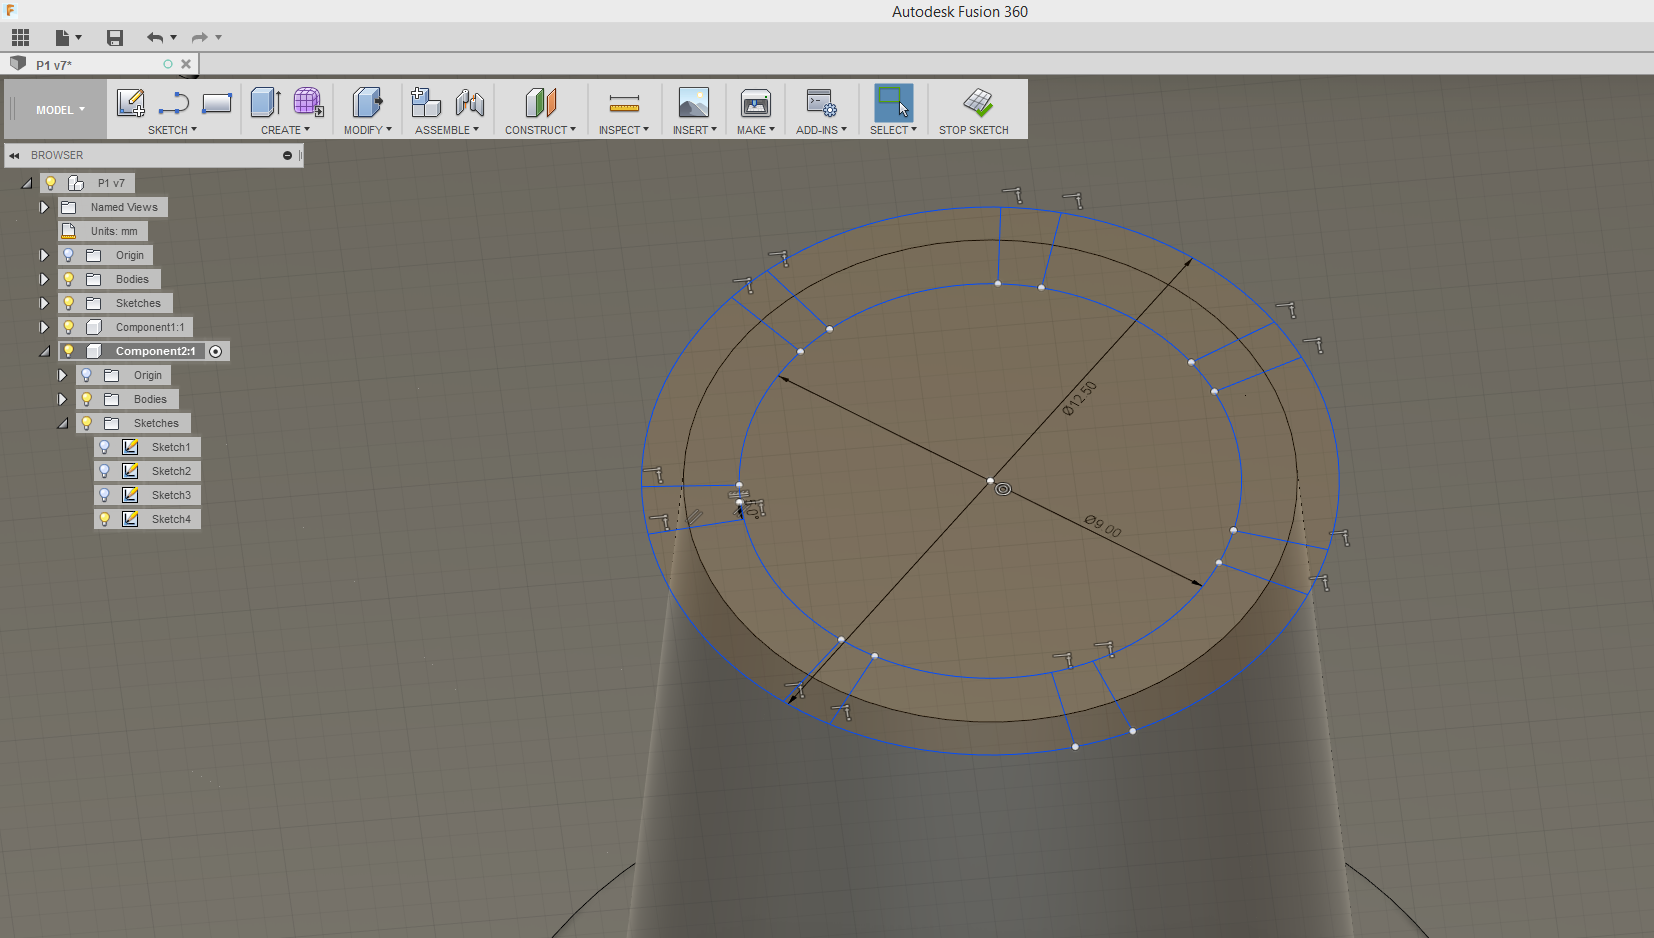Screen dimensions: 1654x938
Task: Toggle visibility of Component2:1
Action: pos(69,351)
